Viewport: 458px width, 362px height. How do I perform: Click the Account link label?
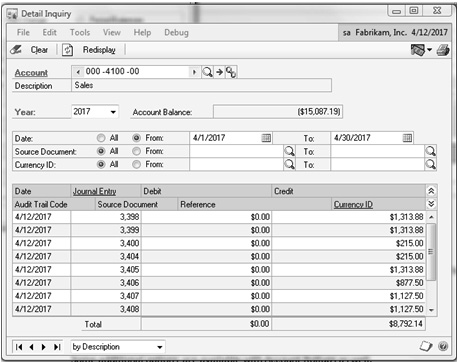(31, 73)
